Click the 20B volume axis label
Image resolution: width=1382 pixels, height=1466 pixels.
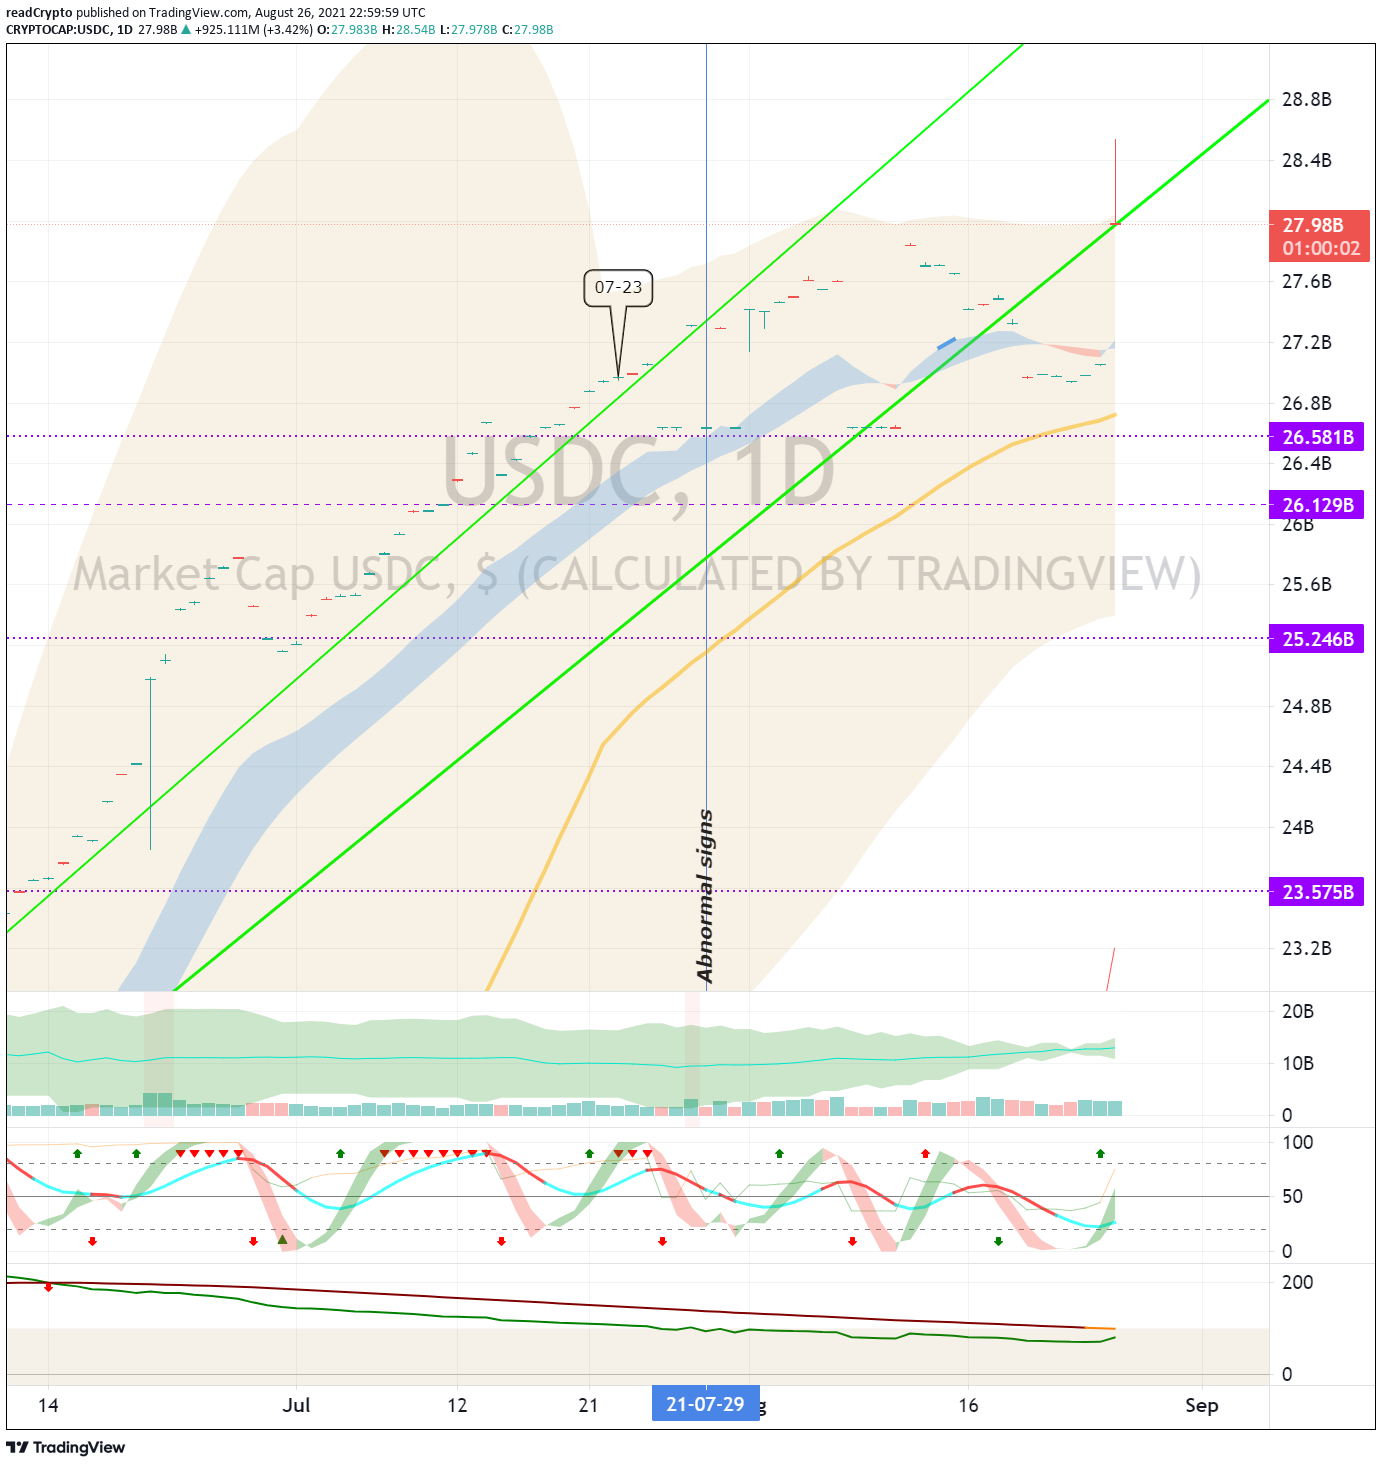pos(1298,1011)
